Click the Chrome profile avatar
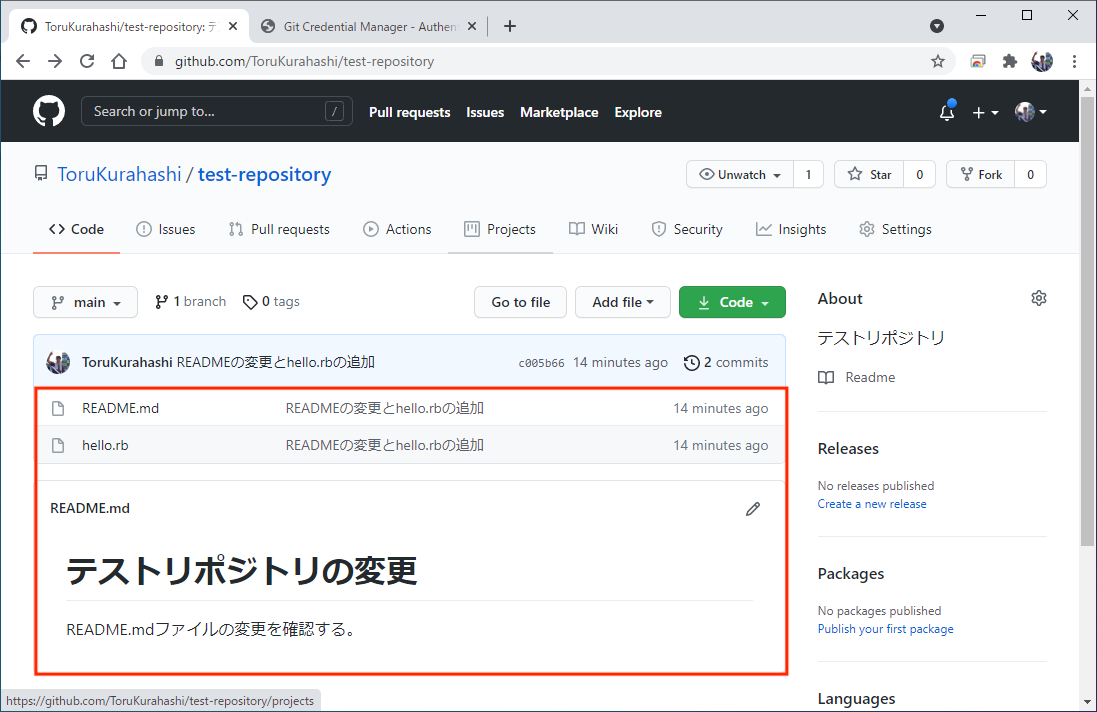 coord(1042,62)
